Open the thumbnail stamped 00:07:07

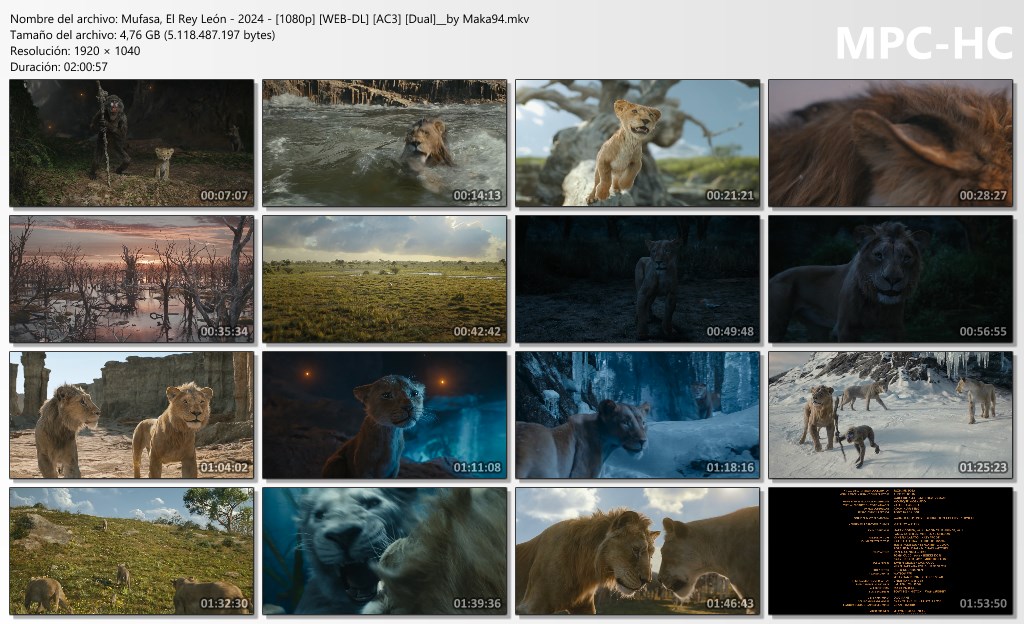pos(131,143)
